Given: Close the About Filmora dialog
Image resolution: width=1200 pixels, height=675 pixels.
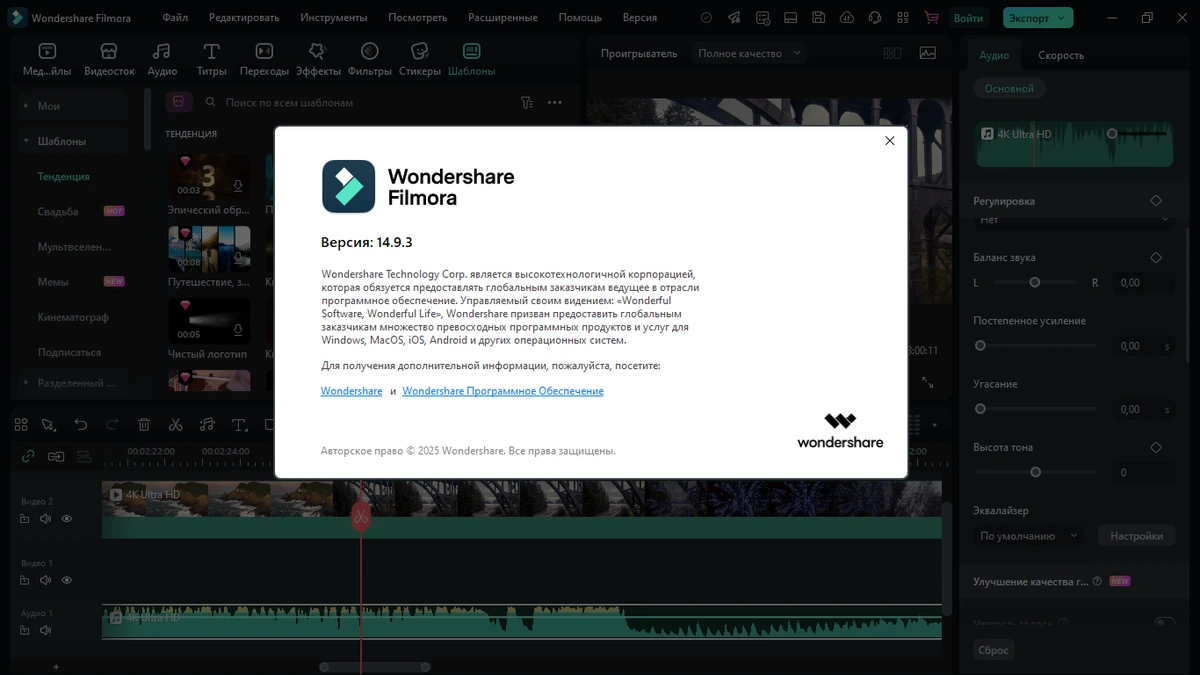Looking at the screenshot, I should pyautogui.click(x=889, y=141).
